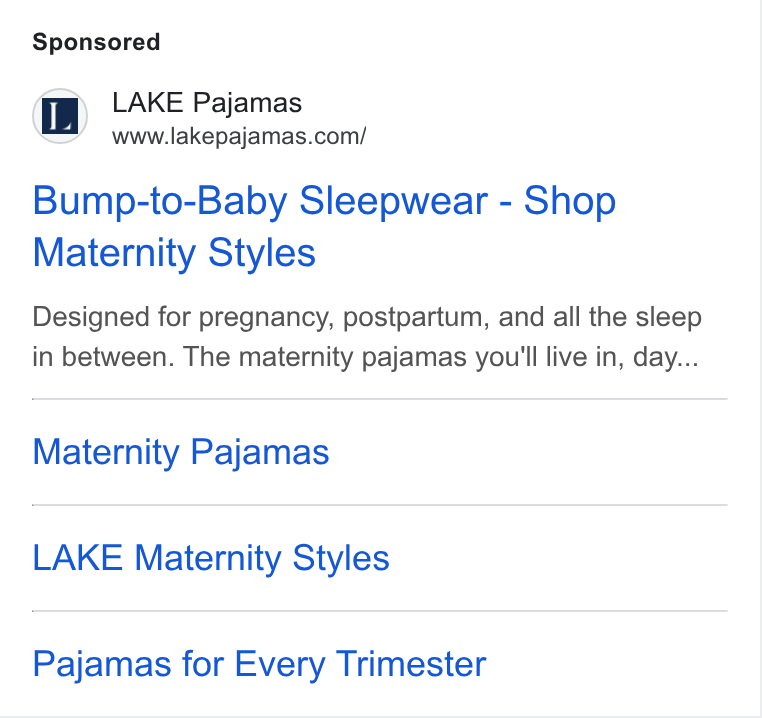This screenshot has width=762, height=718.
Task: Click the www.lakepajamas.com URL text
Action: click(x=239, y=136)
